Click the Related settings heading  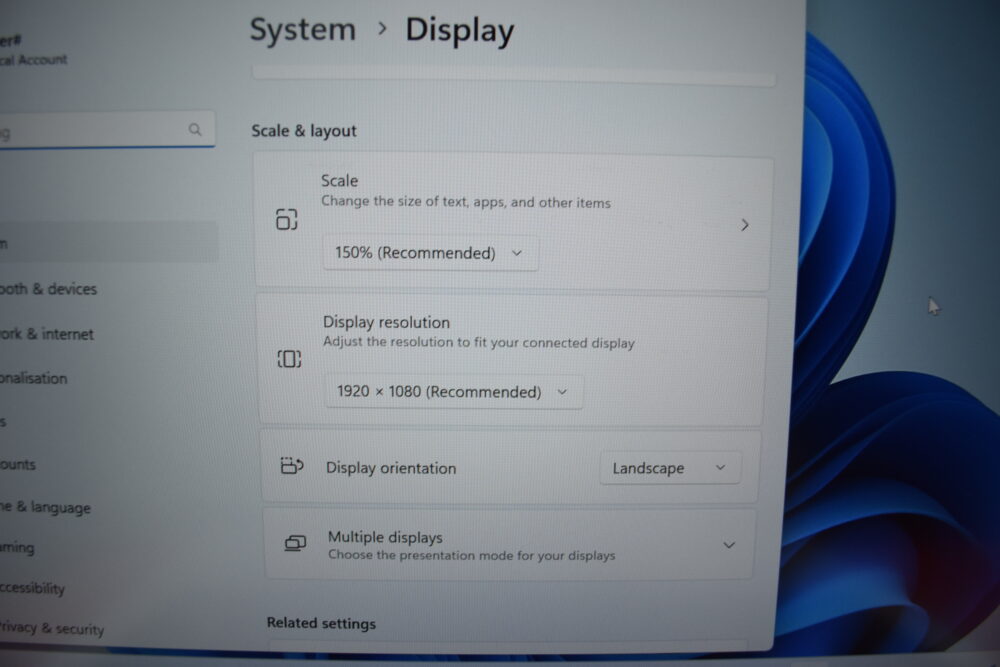pyautogui.click(x=321, y=623)
